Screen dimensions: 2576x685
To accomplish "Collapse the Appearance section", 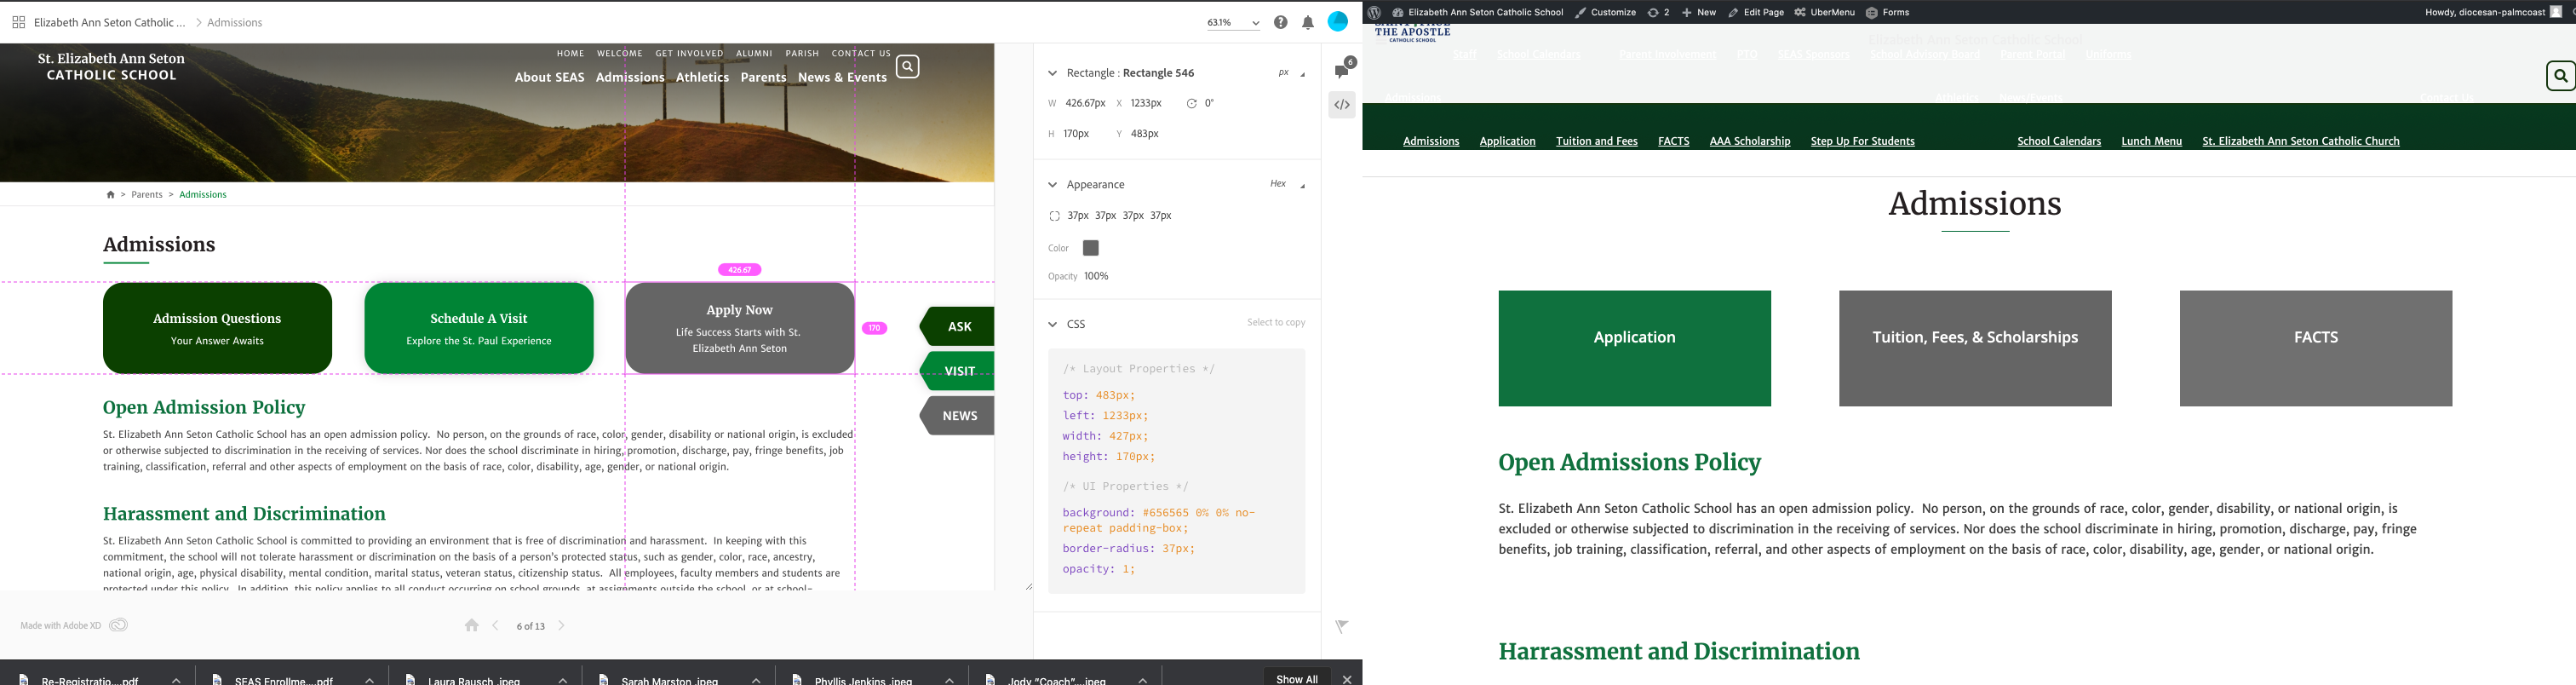I will pyautogui.click(x=1052, y=185).
